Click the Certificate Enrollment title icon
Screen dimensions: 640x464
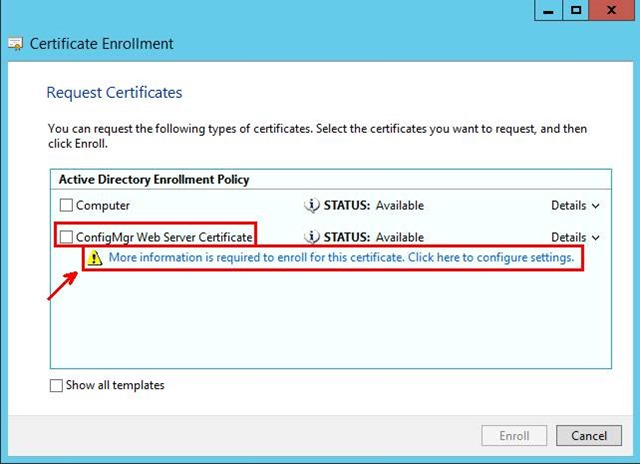[16, 44]
